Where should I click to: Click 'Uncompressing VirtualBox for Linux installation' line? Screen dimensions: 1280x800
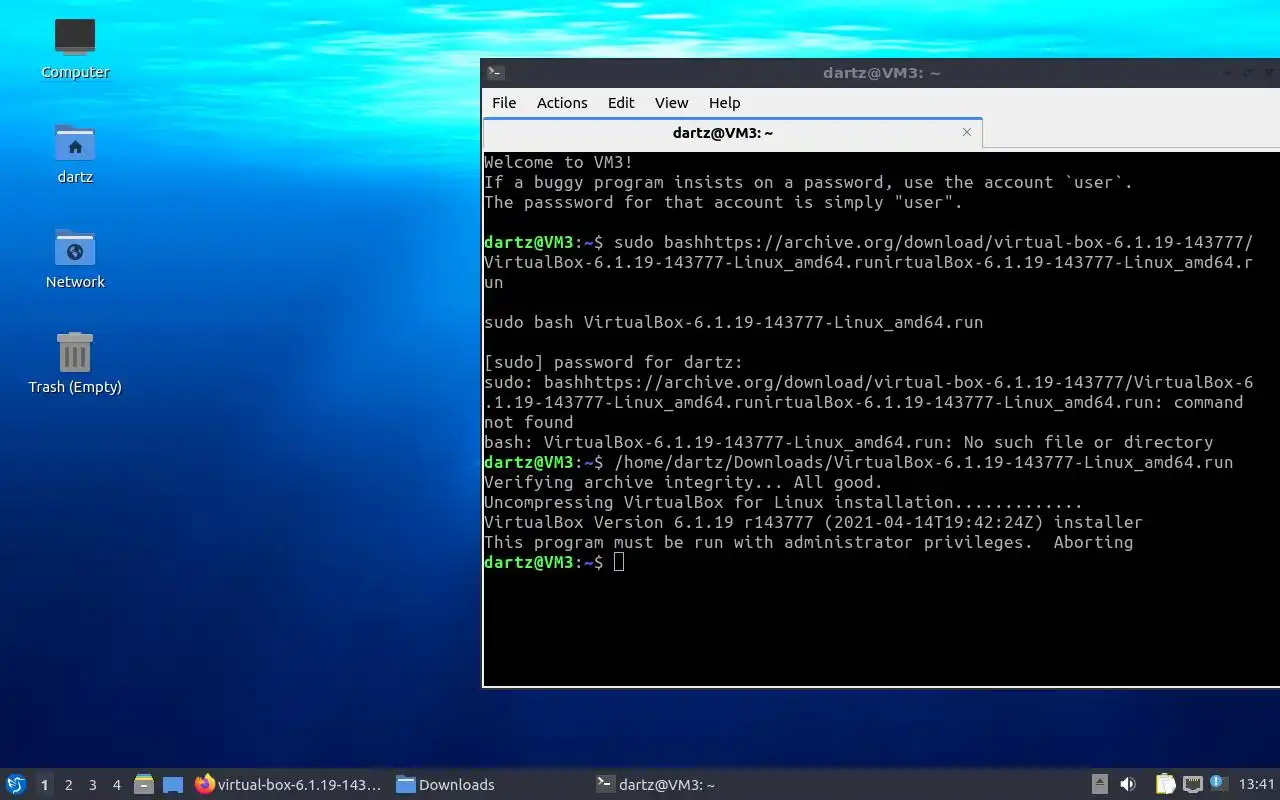pos(783,502)
